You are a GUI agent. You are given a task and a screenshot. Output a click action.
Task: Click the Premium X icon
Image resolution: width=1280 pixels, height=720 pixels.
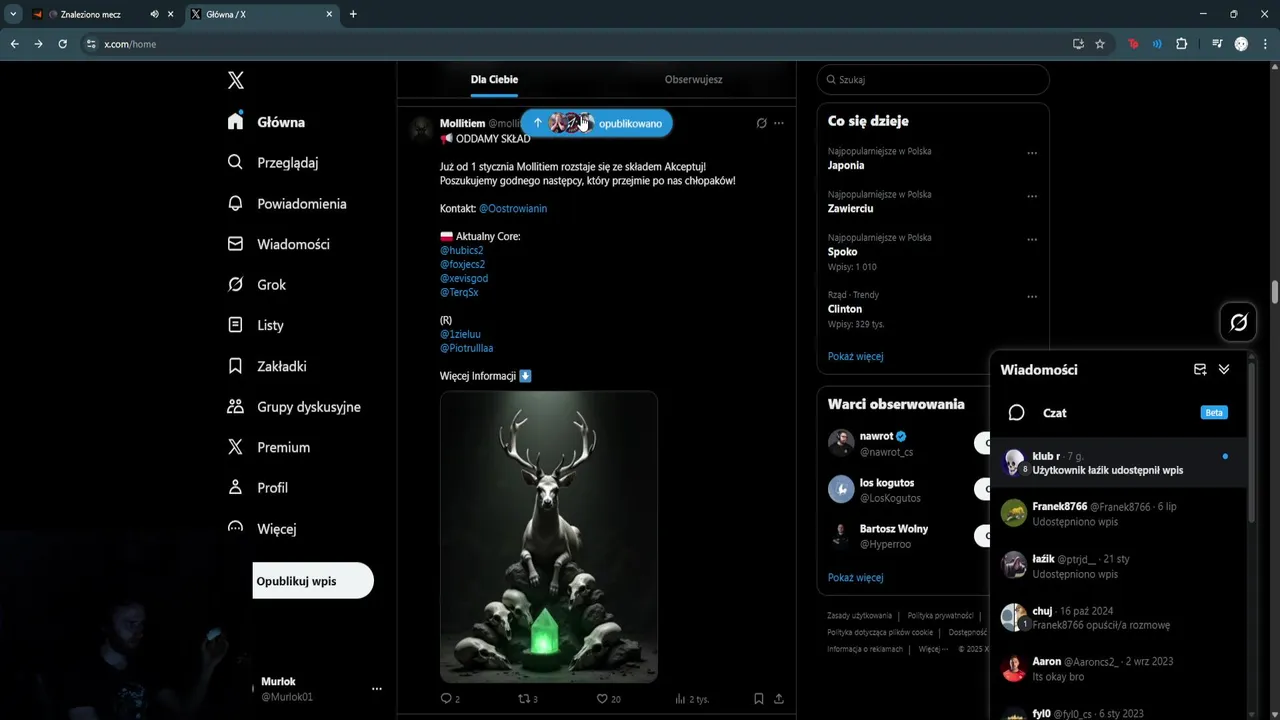[x=235, y=447]
